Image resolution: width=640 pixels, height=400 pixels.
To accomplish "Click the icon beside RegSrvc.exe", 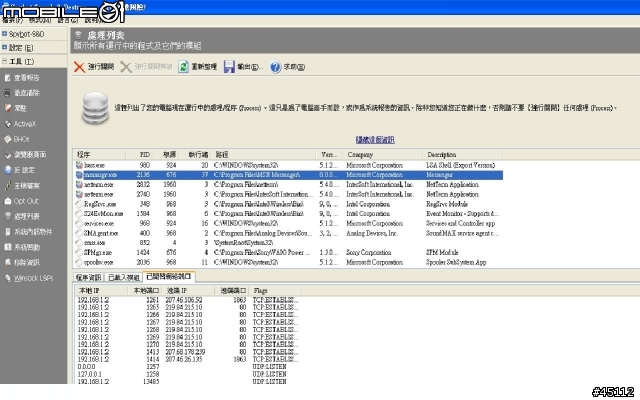I will point(79,204).
